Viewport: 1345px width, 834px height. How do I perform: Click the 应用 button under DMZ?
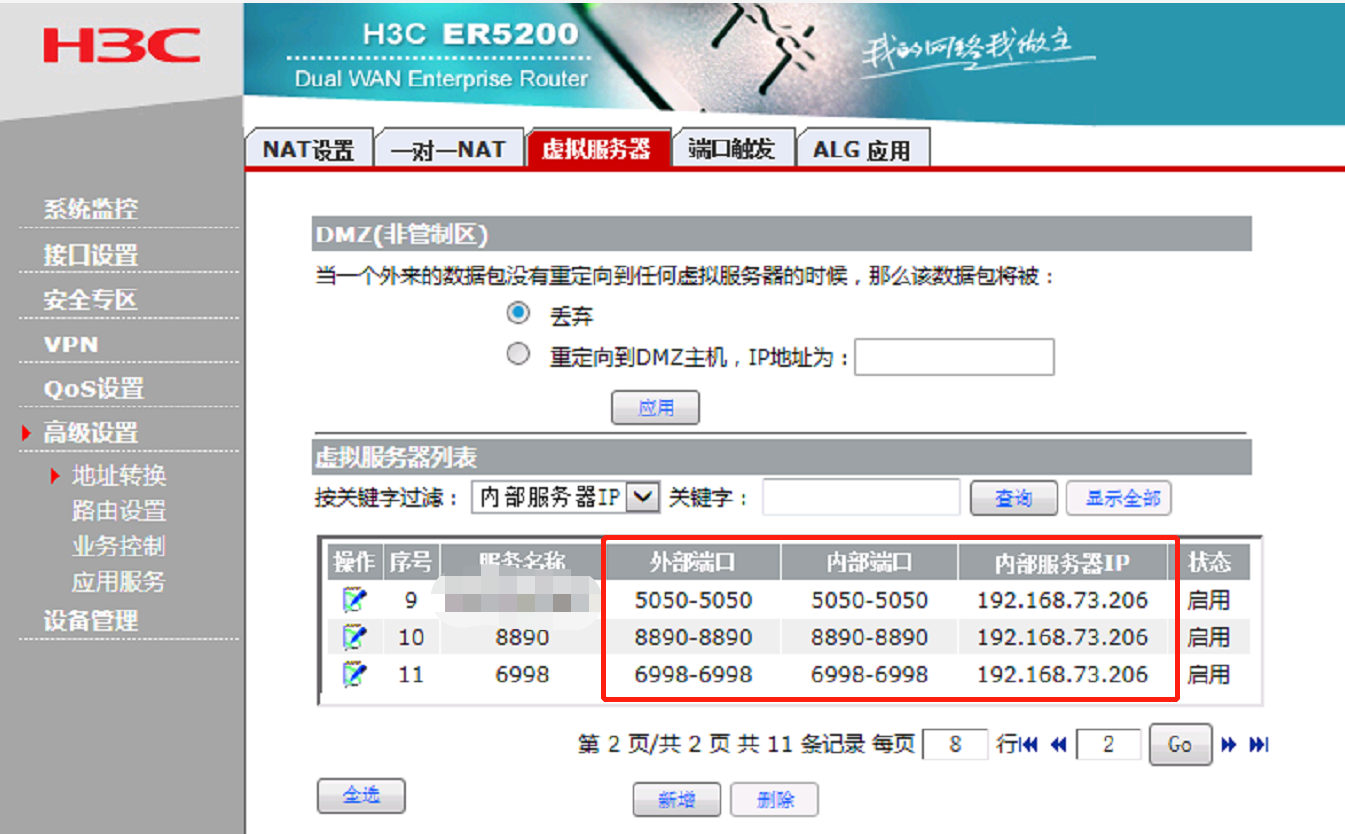(x=655, y=408)
